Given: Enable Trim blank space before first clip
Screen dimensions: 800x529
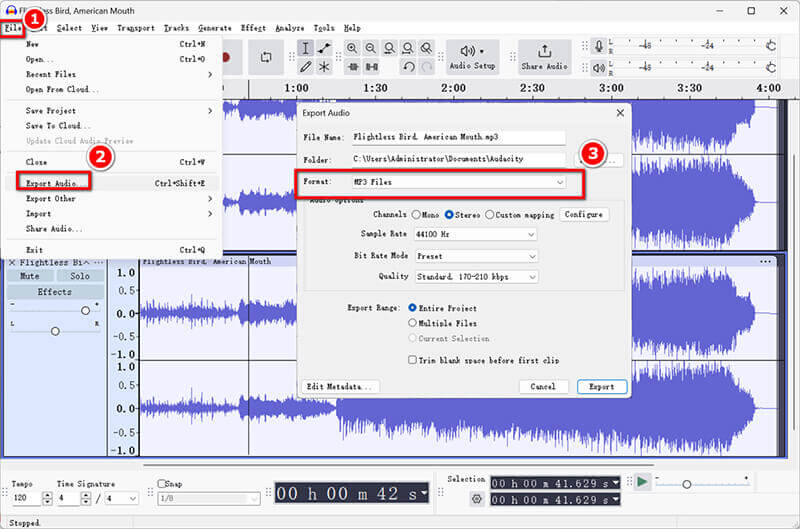Looking at the screenshot, I should (412, 360).
